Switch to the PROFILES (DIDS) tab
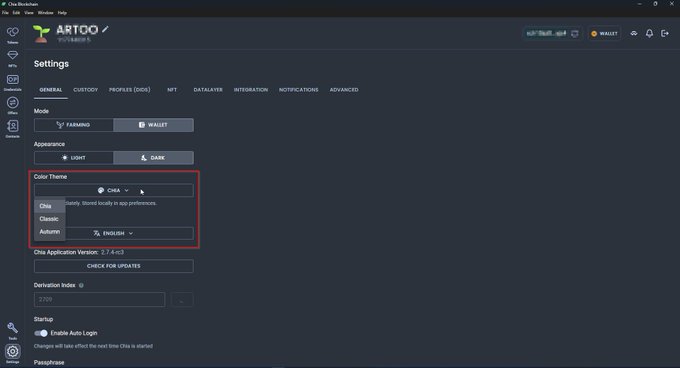Image resolution: width=680 pixels, height=368 pixels. coord(130,90)
